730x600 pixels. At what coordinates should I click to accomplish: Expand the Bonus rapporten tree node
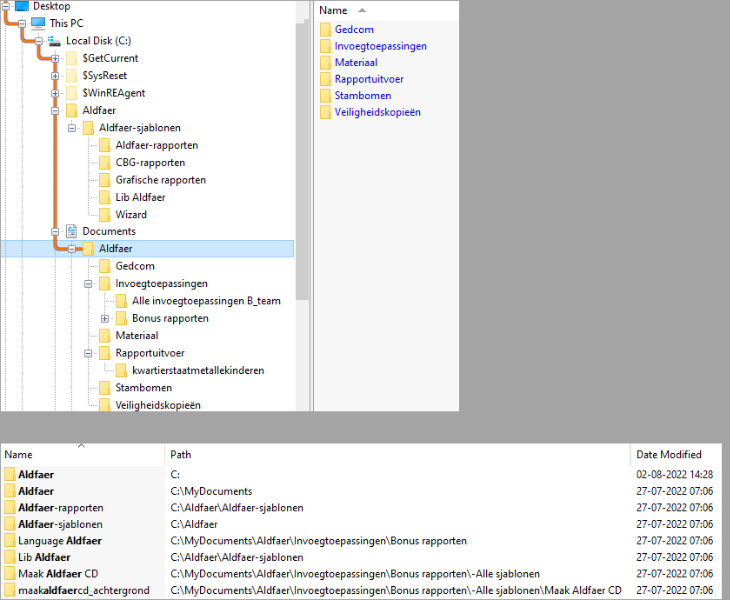coord(105,318)
